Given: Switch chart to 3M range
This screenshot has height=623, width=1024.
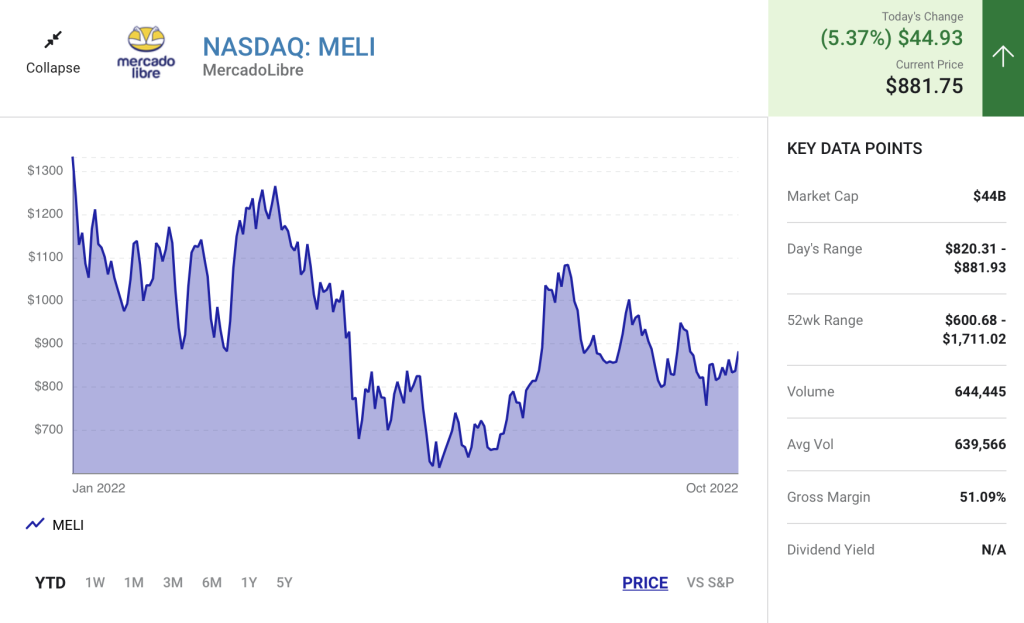Looking at the screenshot, I should (x=173, y=583).
